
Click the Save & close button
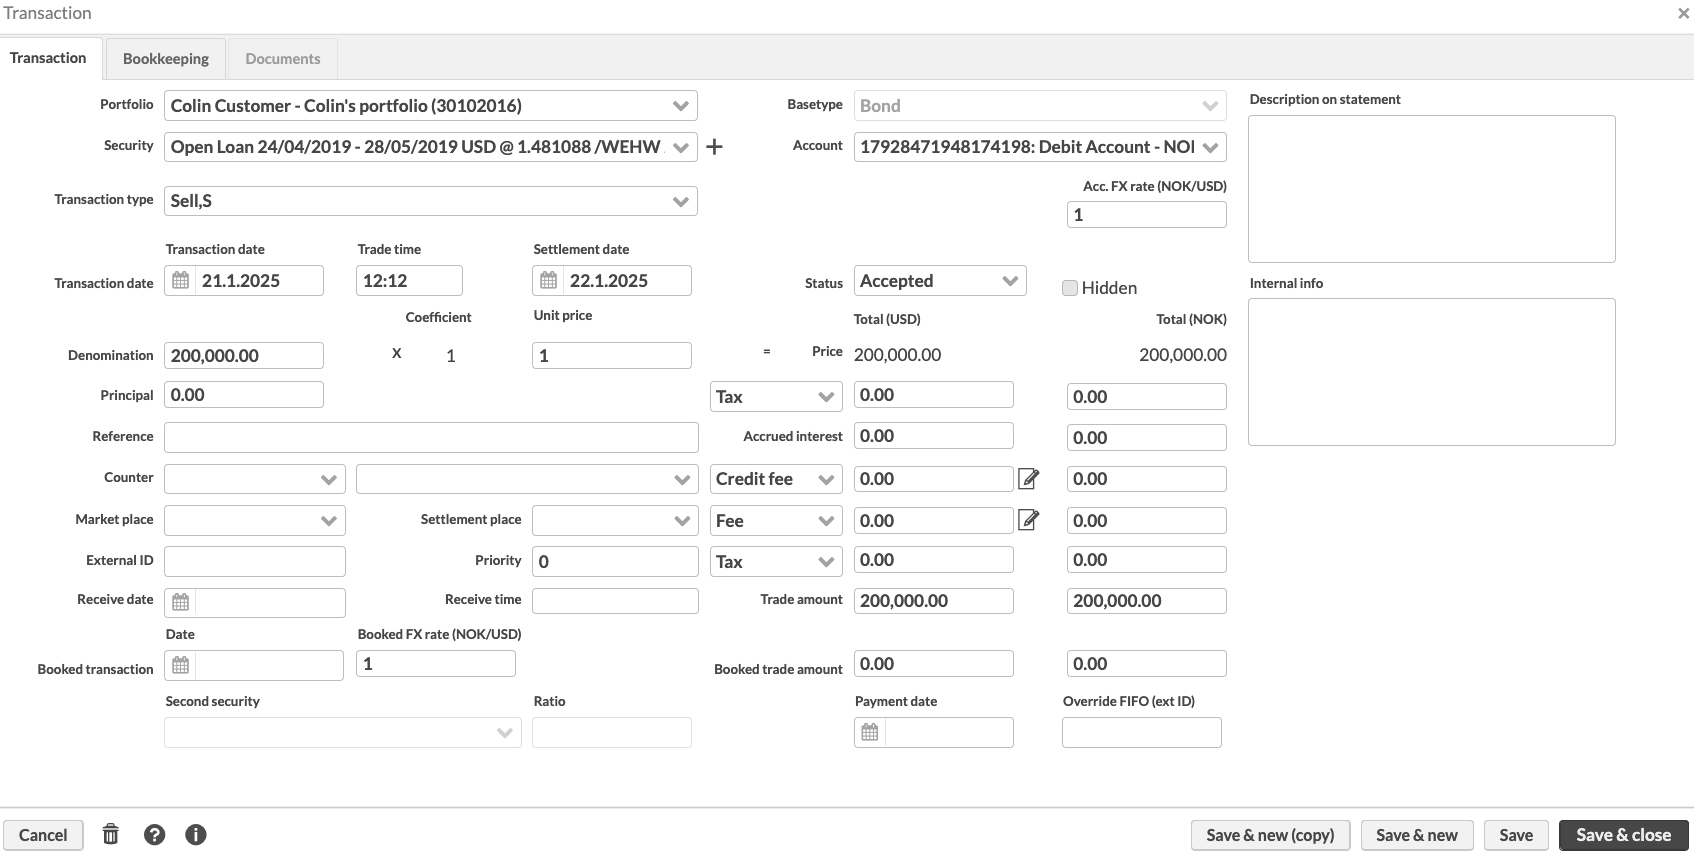pos(1624,835)
